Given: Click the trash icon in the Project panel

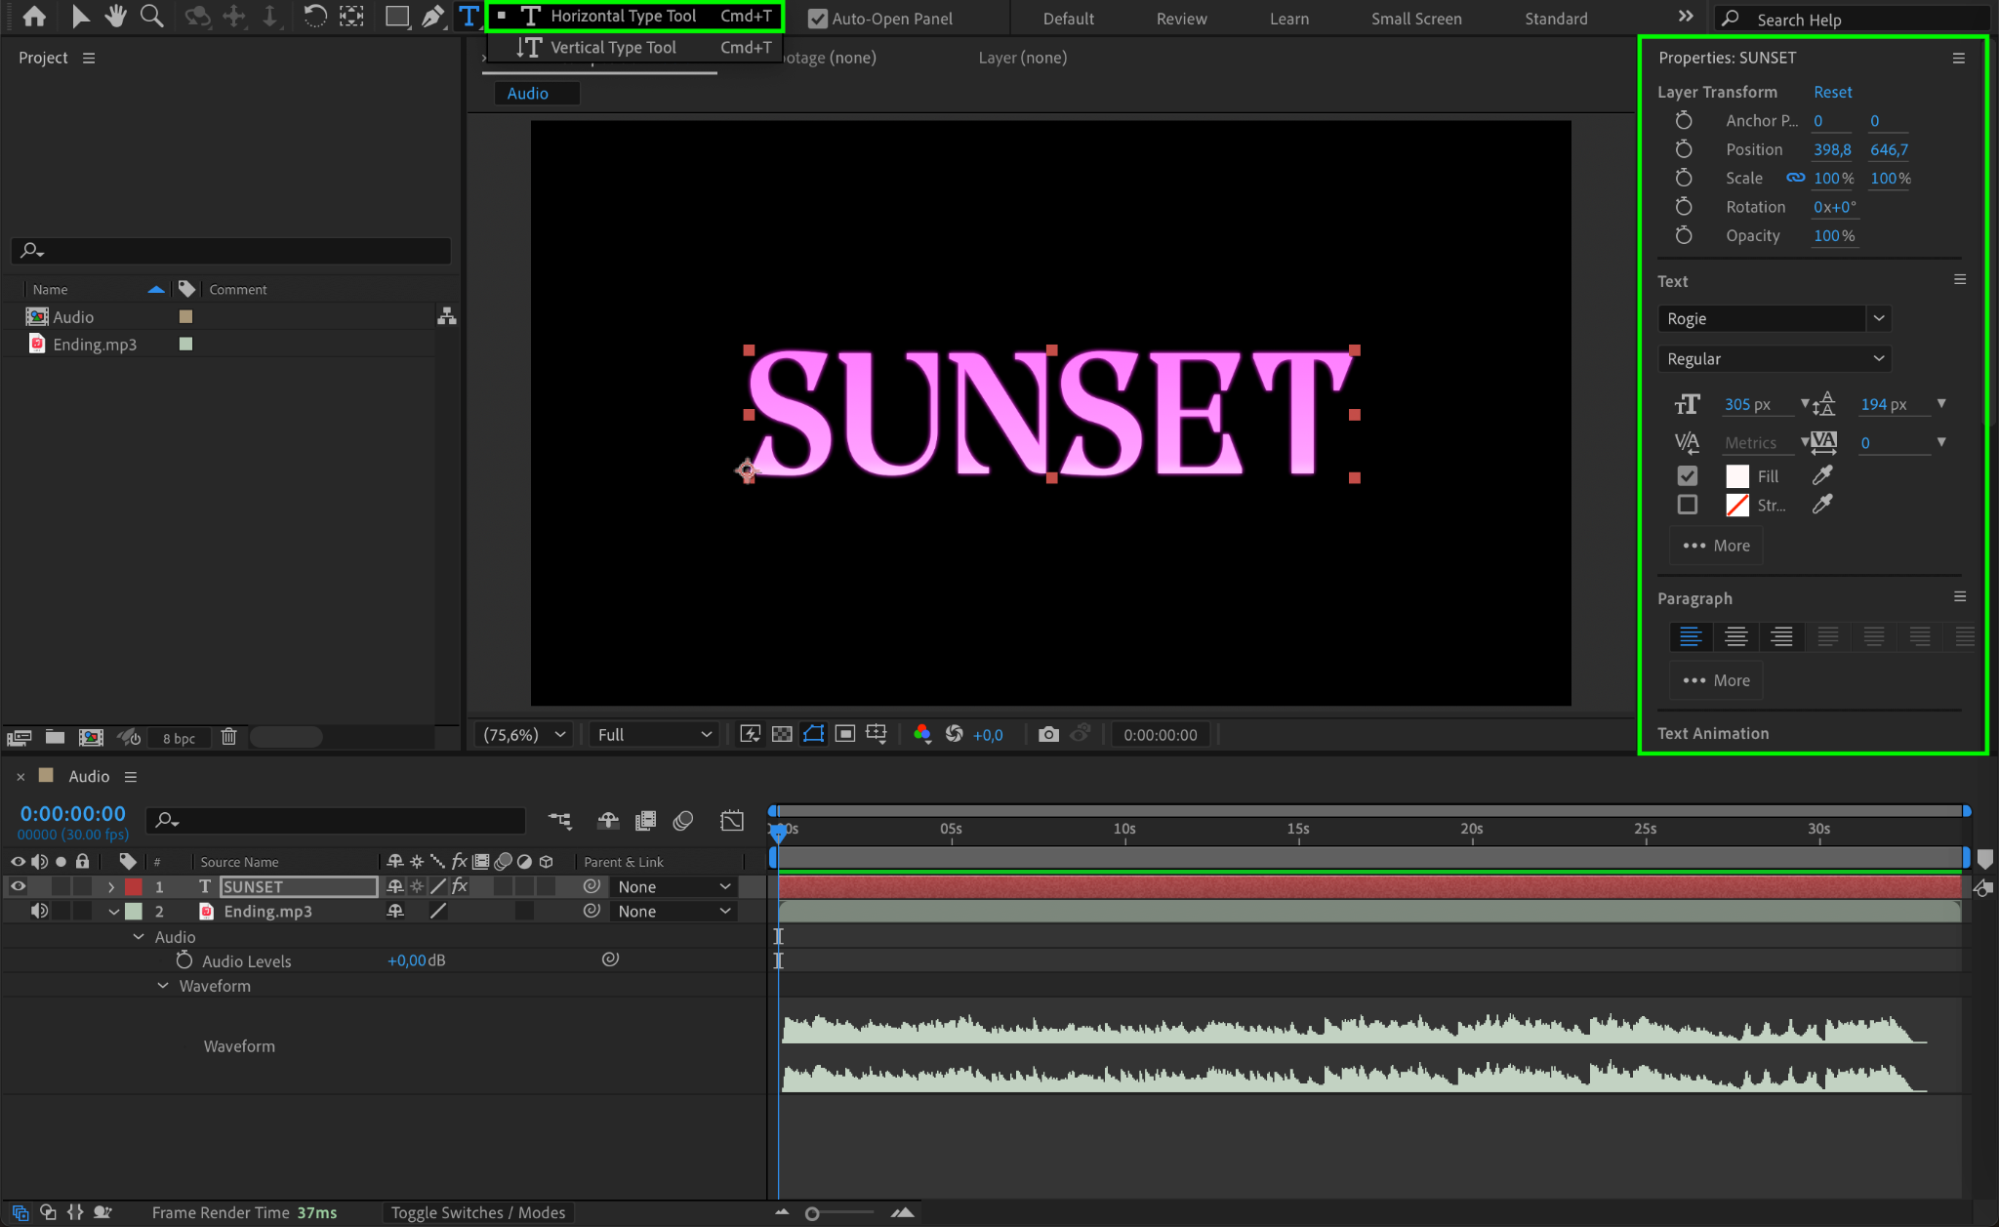Looking at the screenshot, I should click(228, 737).
